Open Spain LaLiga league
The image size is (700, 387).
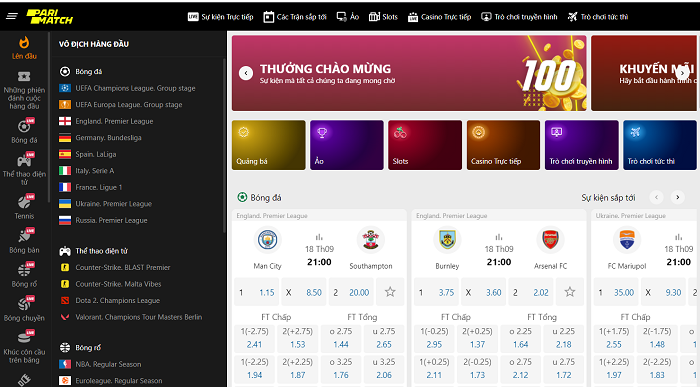[x=88, y=154]
